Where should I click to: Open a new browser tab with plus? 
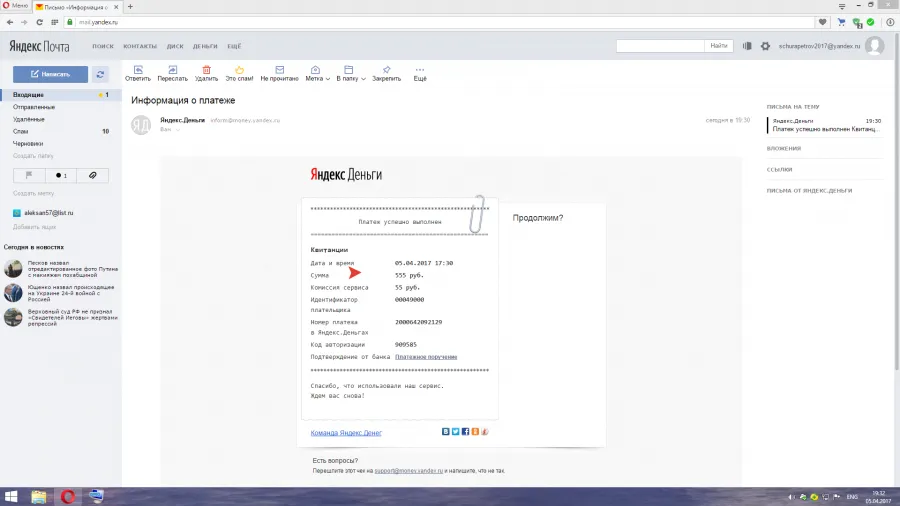130,6
